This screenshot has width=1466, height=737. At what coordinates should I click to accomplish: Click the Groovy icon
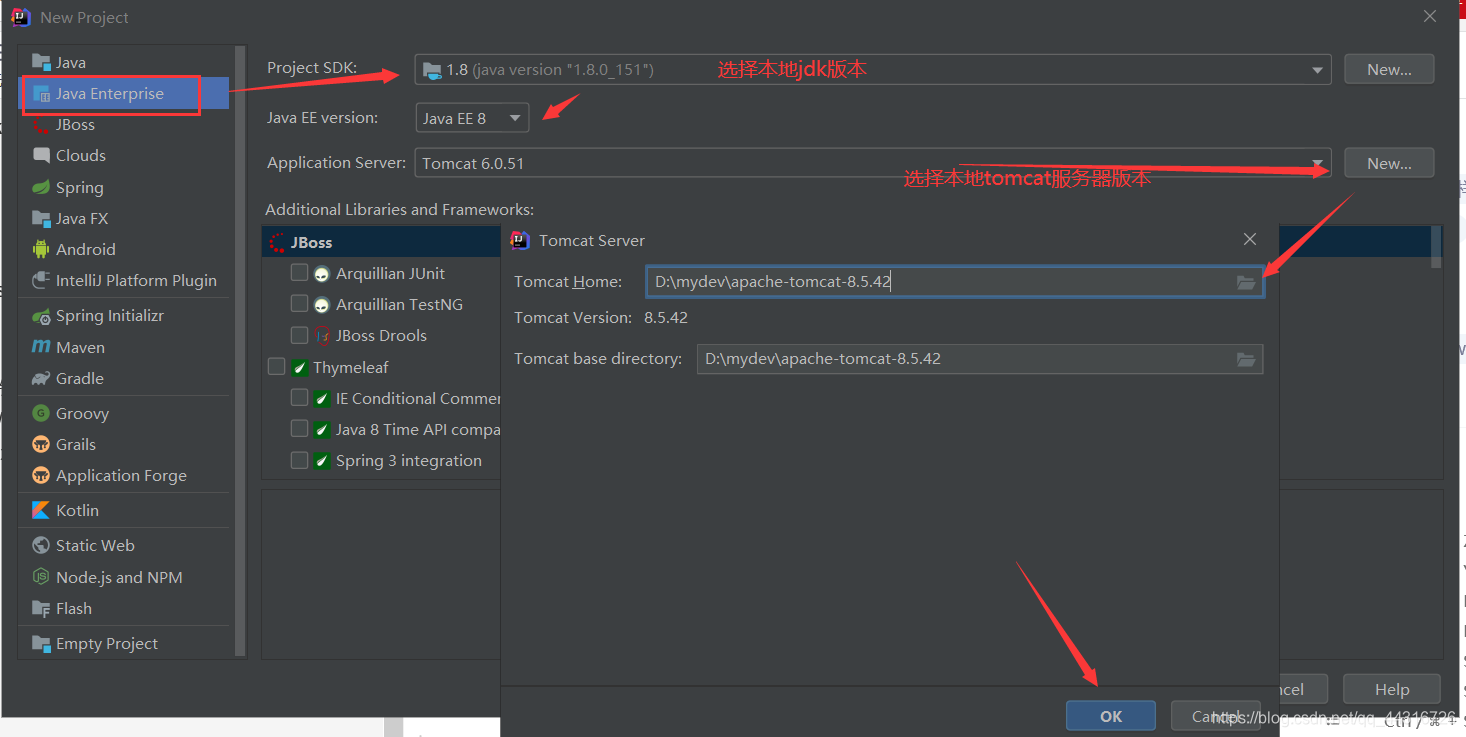pos(41,413)
